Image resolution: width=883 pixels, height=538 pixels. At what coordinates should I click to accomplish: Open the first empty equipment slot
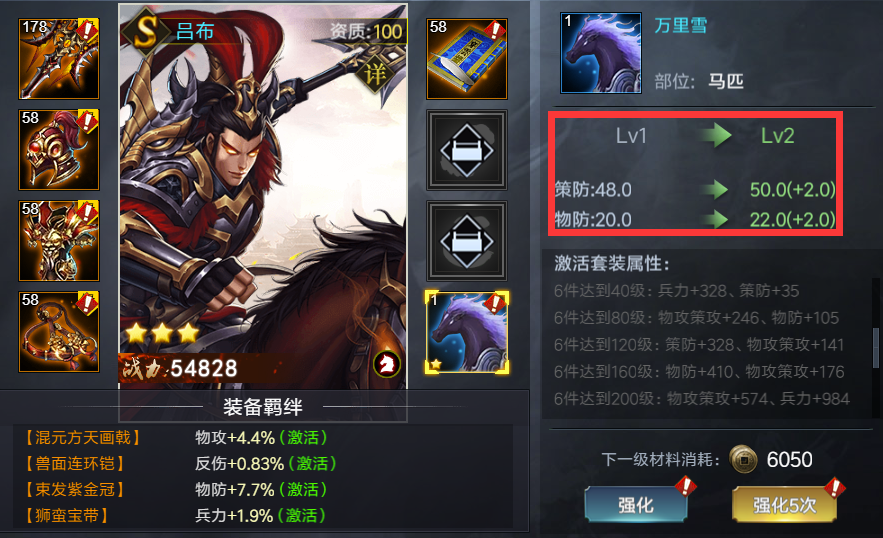coord(467,150)
